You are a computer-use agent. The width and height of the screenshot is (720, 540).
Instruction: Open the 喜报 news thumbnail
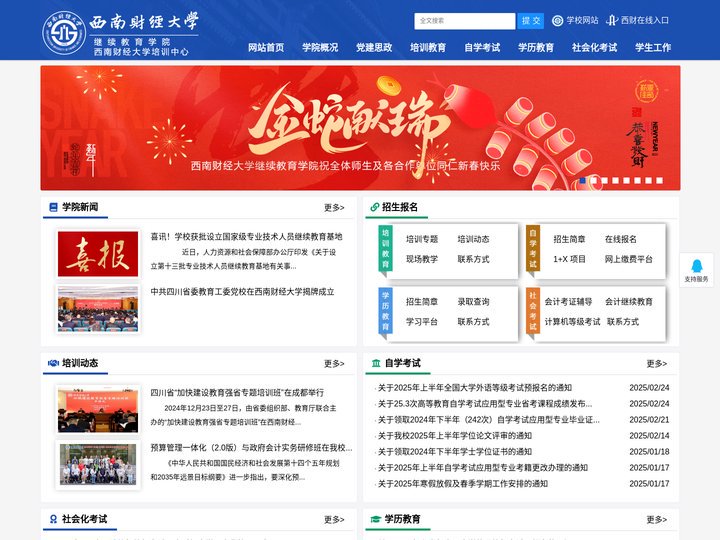coord(98,254)
